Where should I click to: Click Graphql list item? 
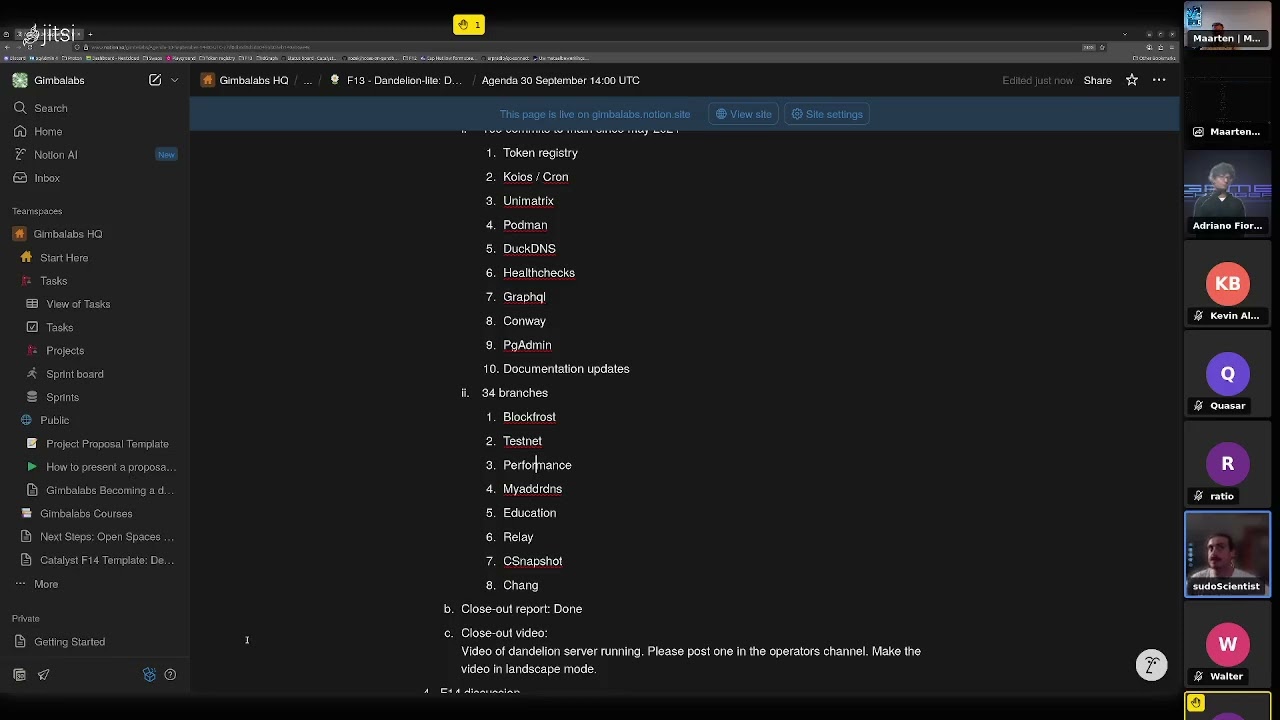(x=524, y=297)
